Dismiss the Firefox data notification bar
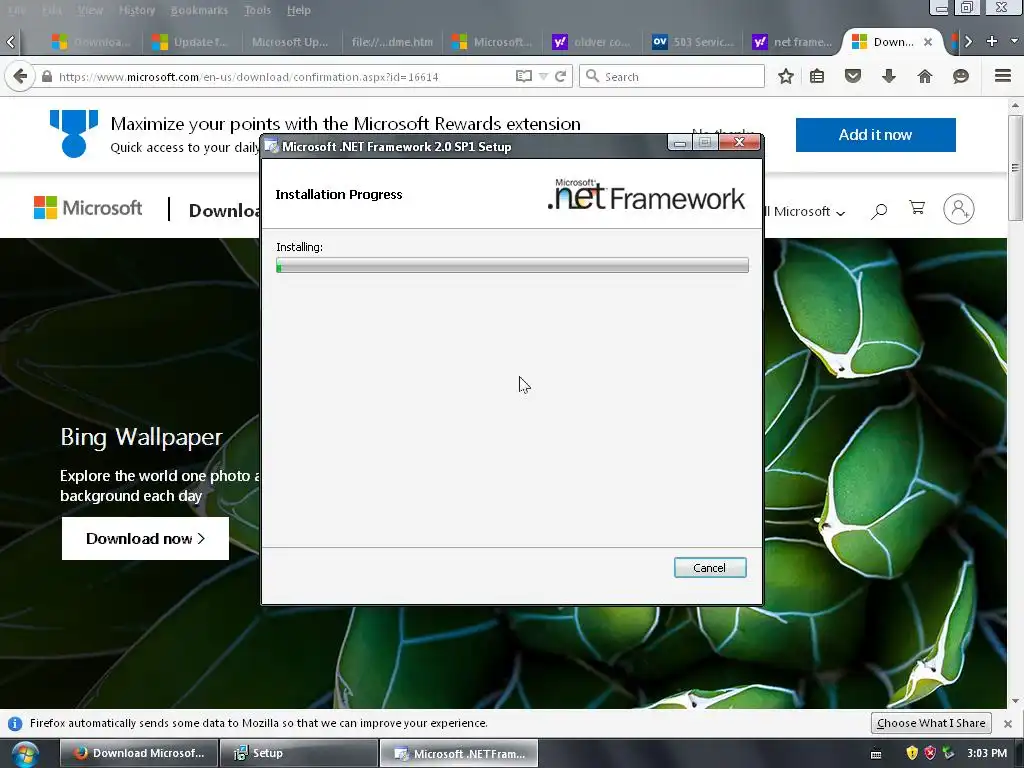 [x=1008, y=724]
